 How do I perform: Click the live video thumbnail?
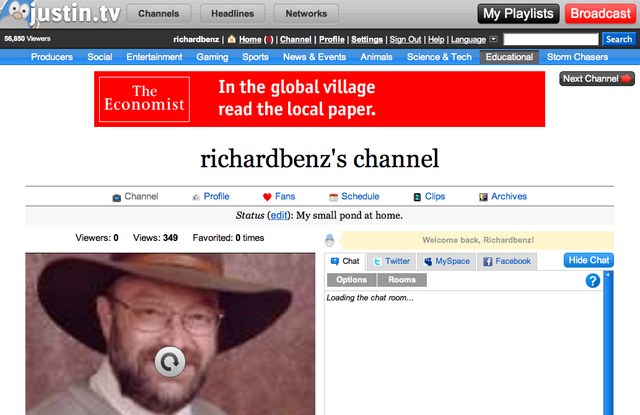pos(170,334)
